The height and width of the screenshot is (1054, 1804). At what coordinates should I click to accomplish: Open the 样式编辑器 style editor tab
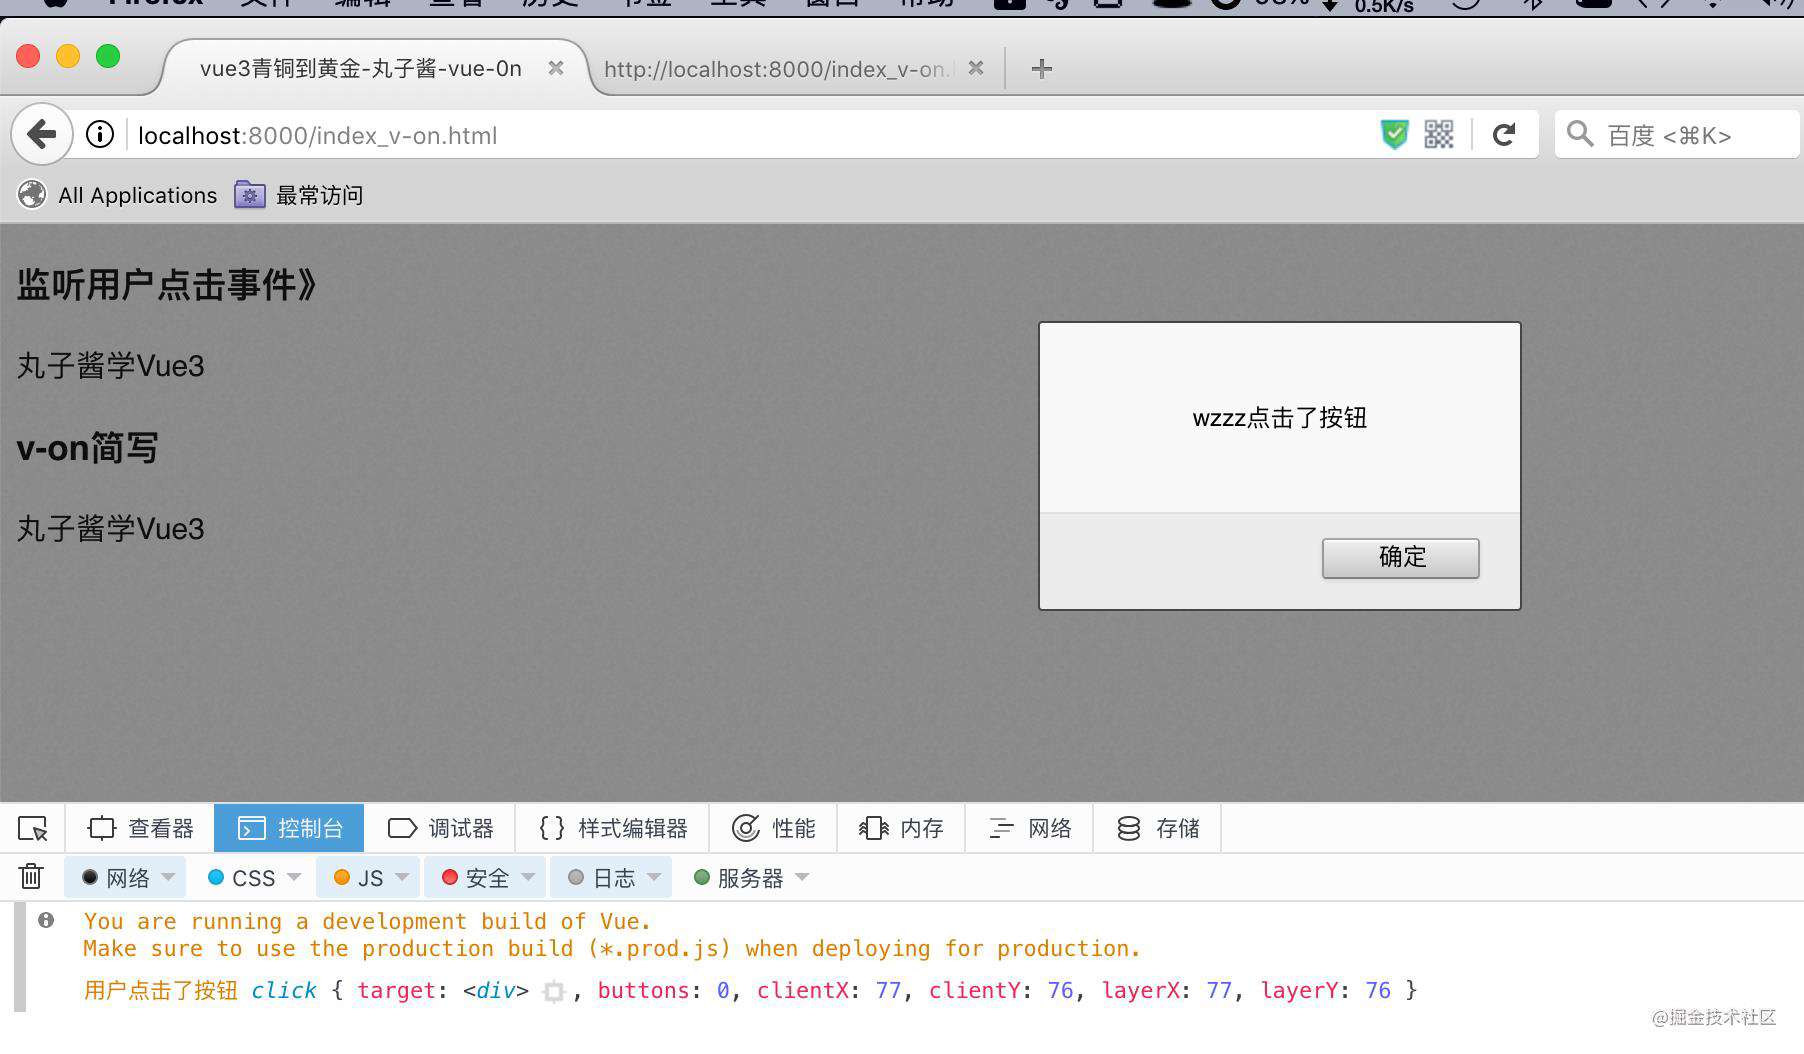click(x=613, y=828)
